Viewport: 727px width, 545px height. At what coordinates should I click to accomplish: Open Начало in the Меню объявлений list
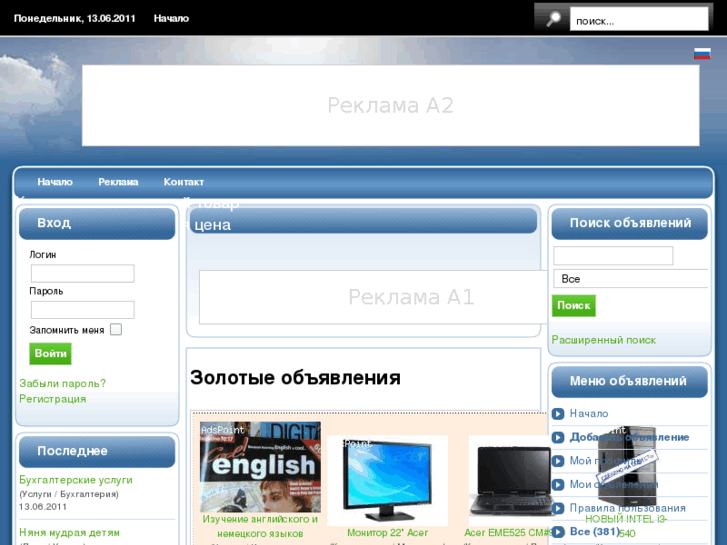click(x=589, y=413)
